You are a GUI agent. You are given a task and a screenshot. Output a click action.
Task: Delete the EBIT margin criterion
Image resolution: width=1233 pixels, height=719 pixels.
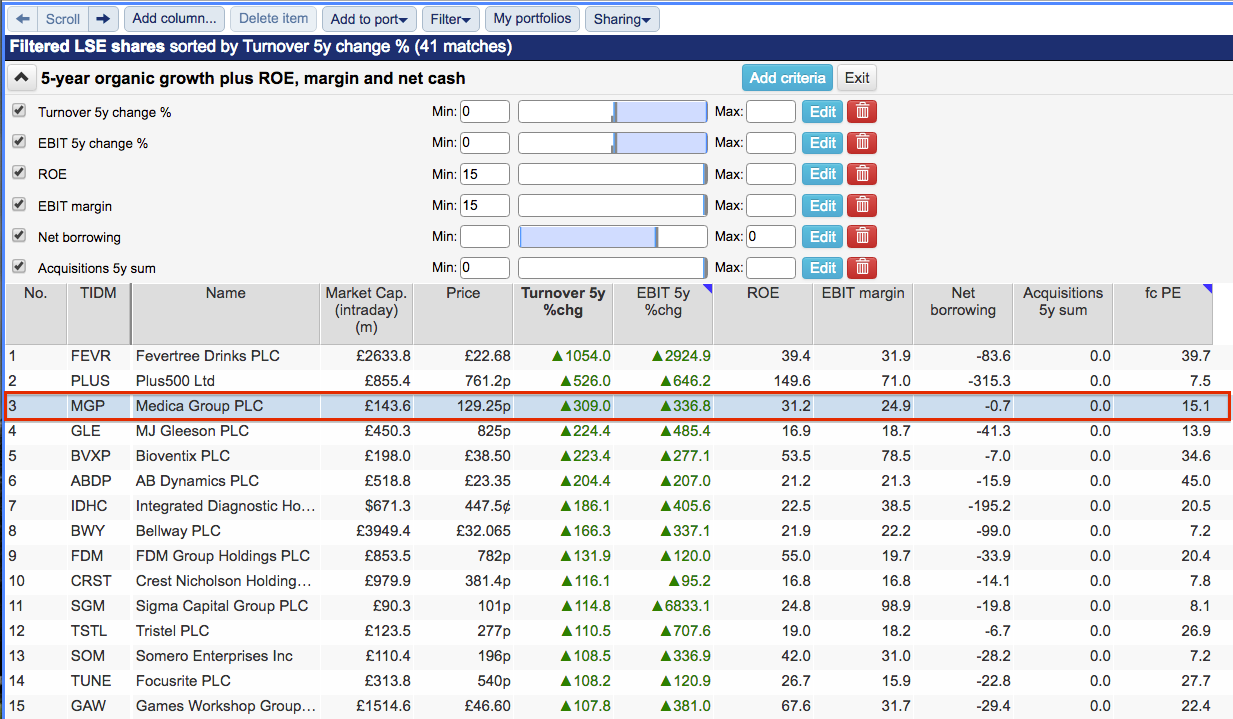coord(861,205)
